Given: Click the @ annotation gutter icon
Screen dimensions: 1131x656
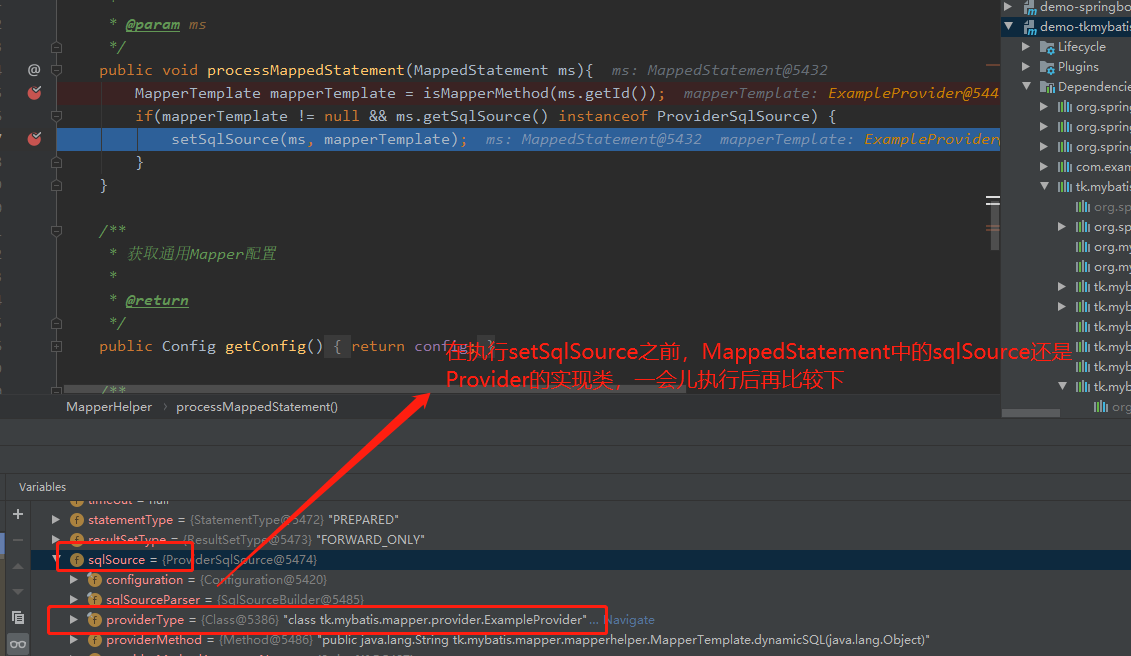Looking at the screenshot, I should pos(34,70).
